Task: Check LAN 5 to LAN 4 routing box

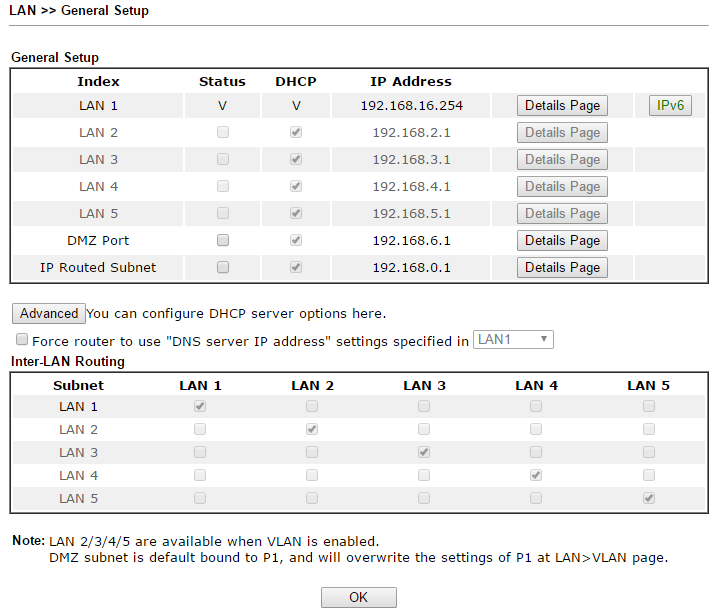Action: point(536,498)
